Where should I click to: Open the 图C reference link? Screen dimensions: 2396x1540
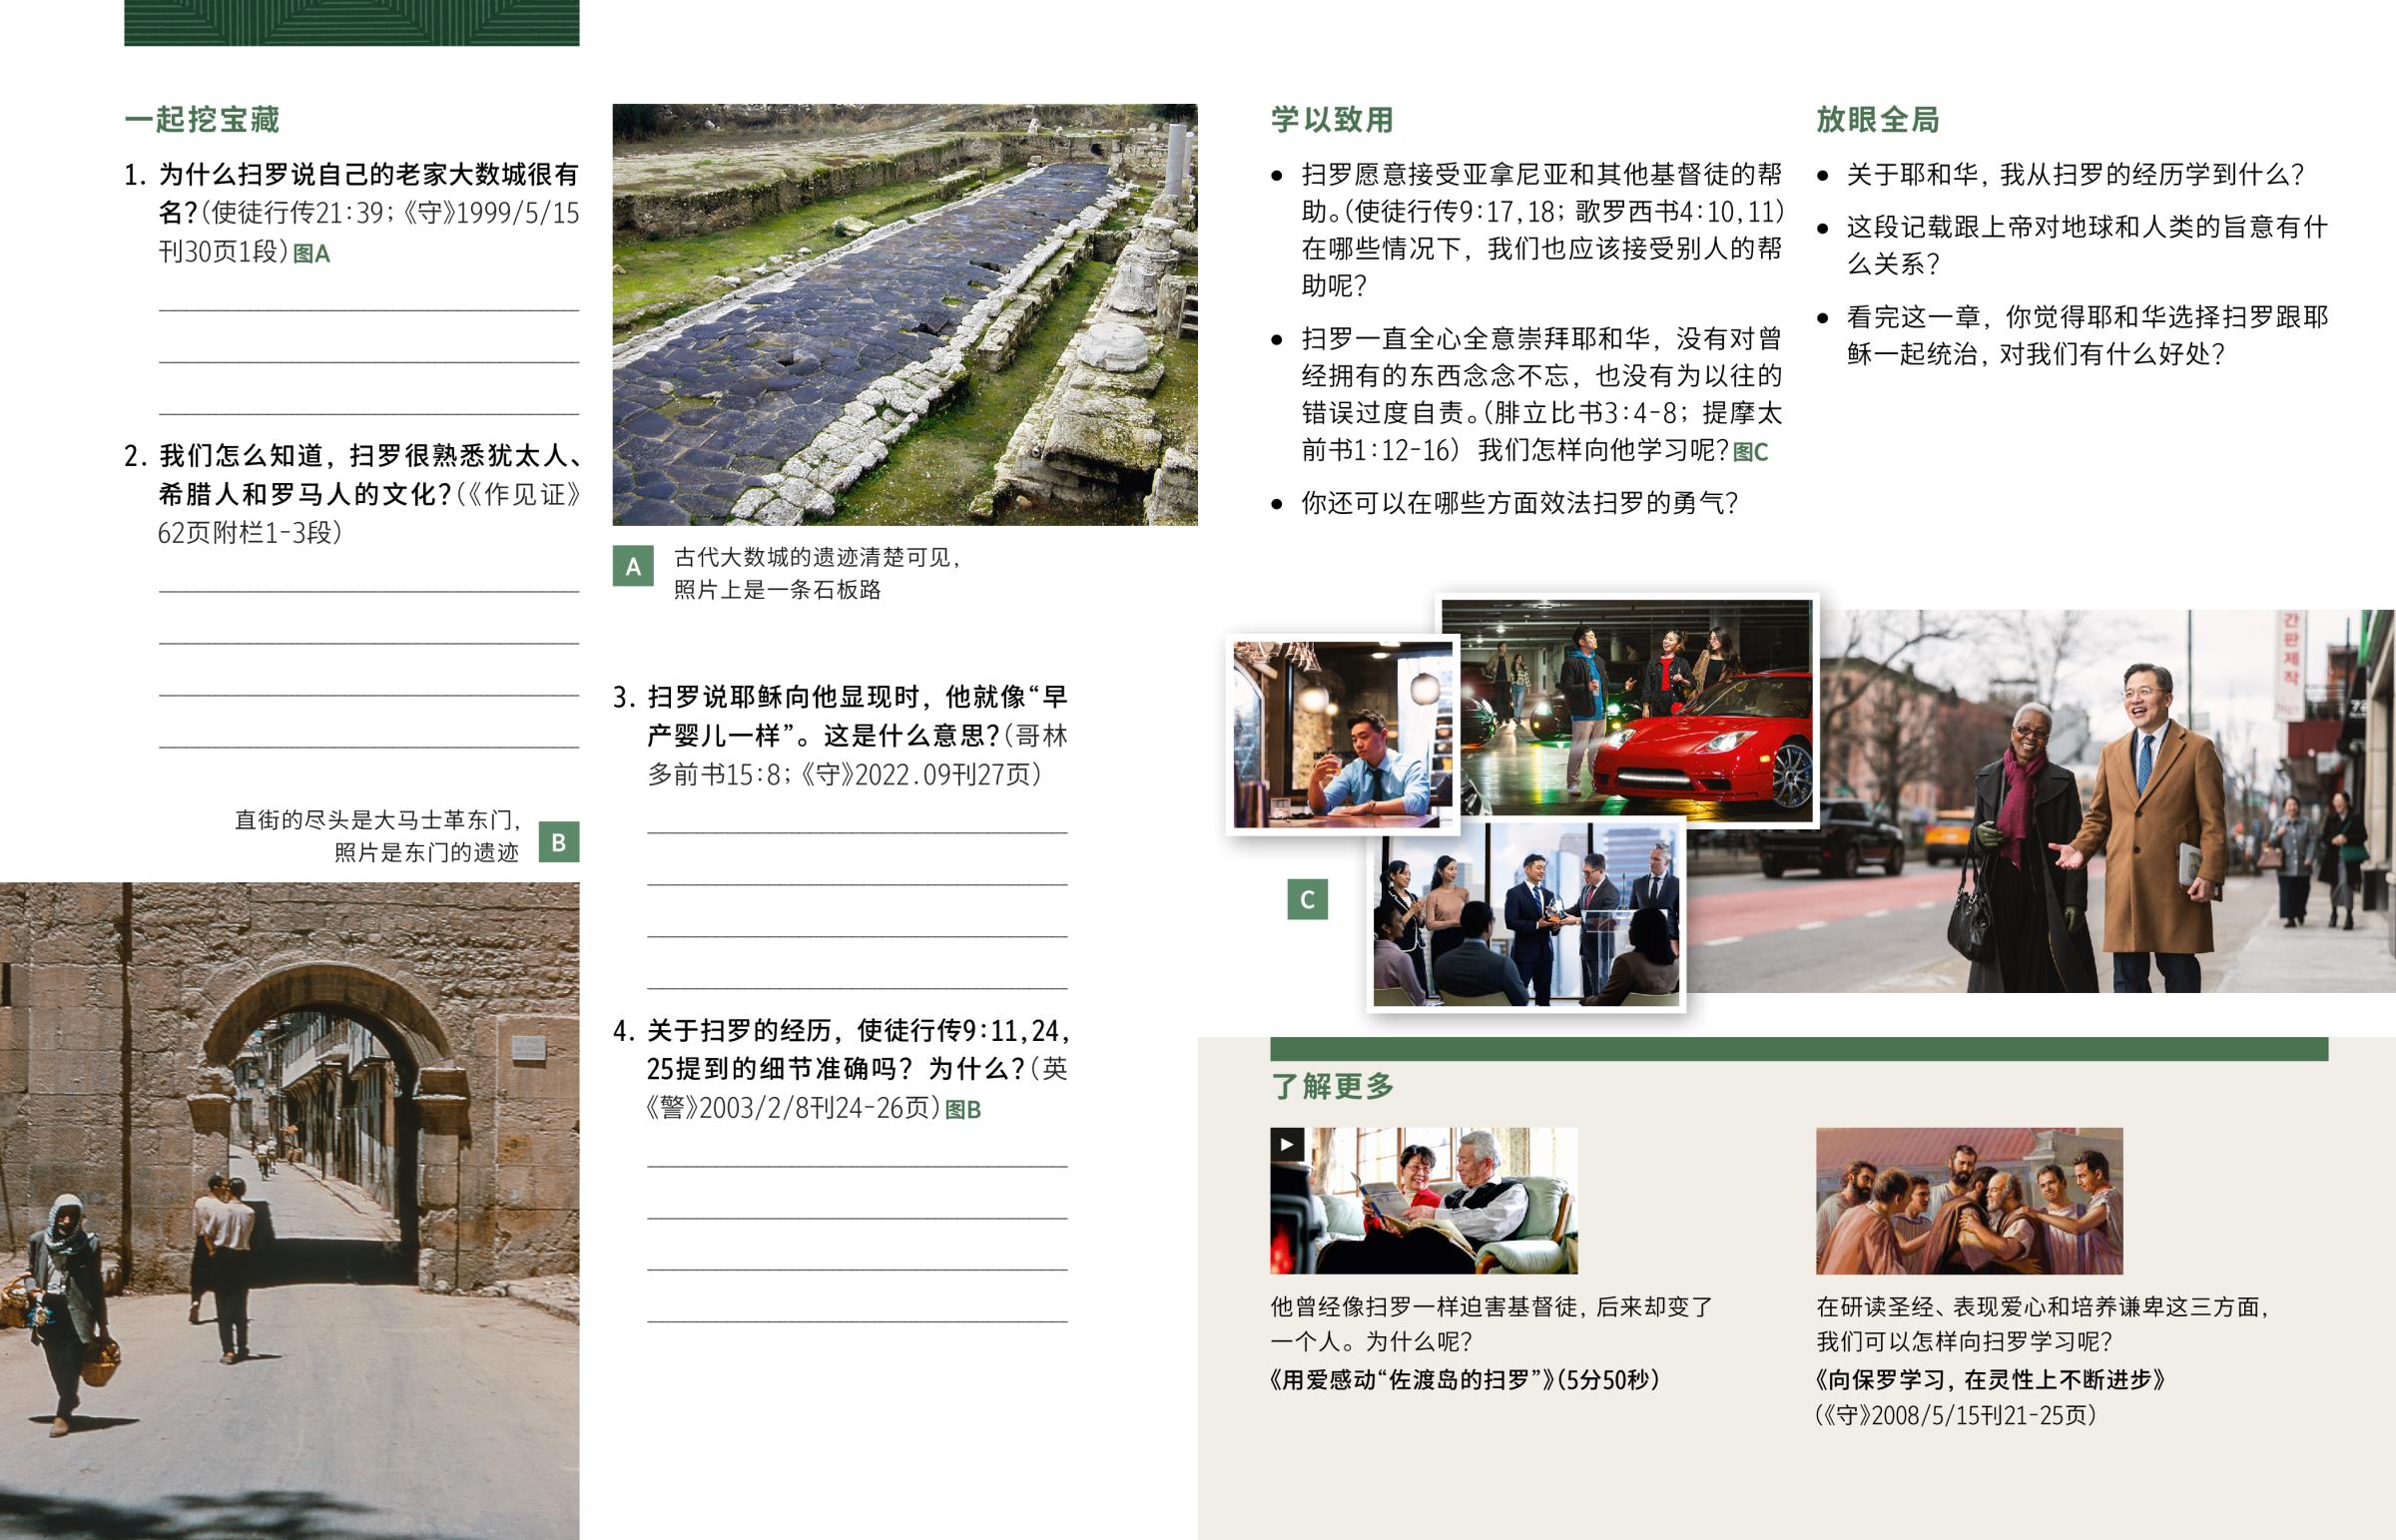[1750, 453]
